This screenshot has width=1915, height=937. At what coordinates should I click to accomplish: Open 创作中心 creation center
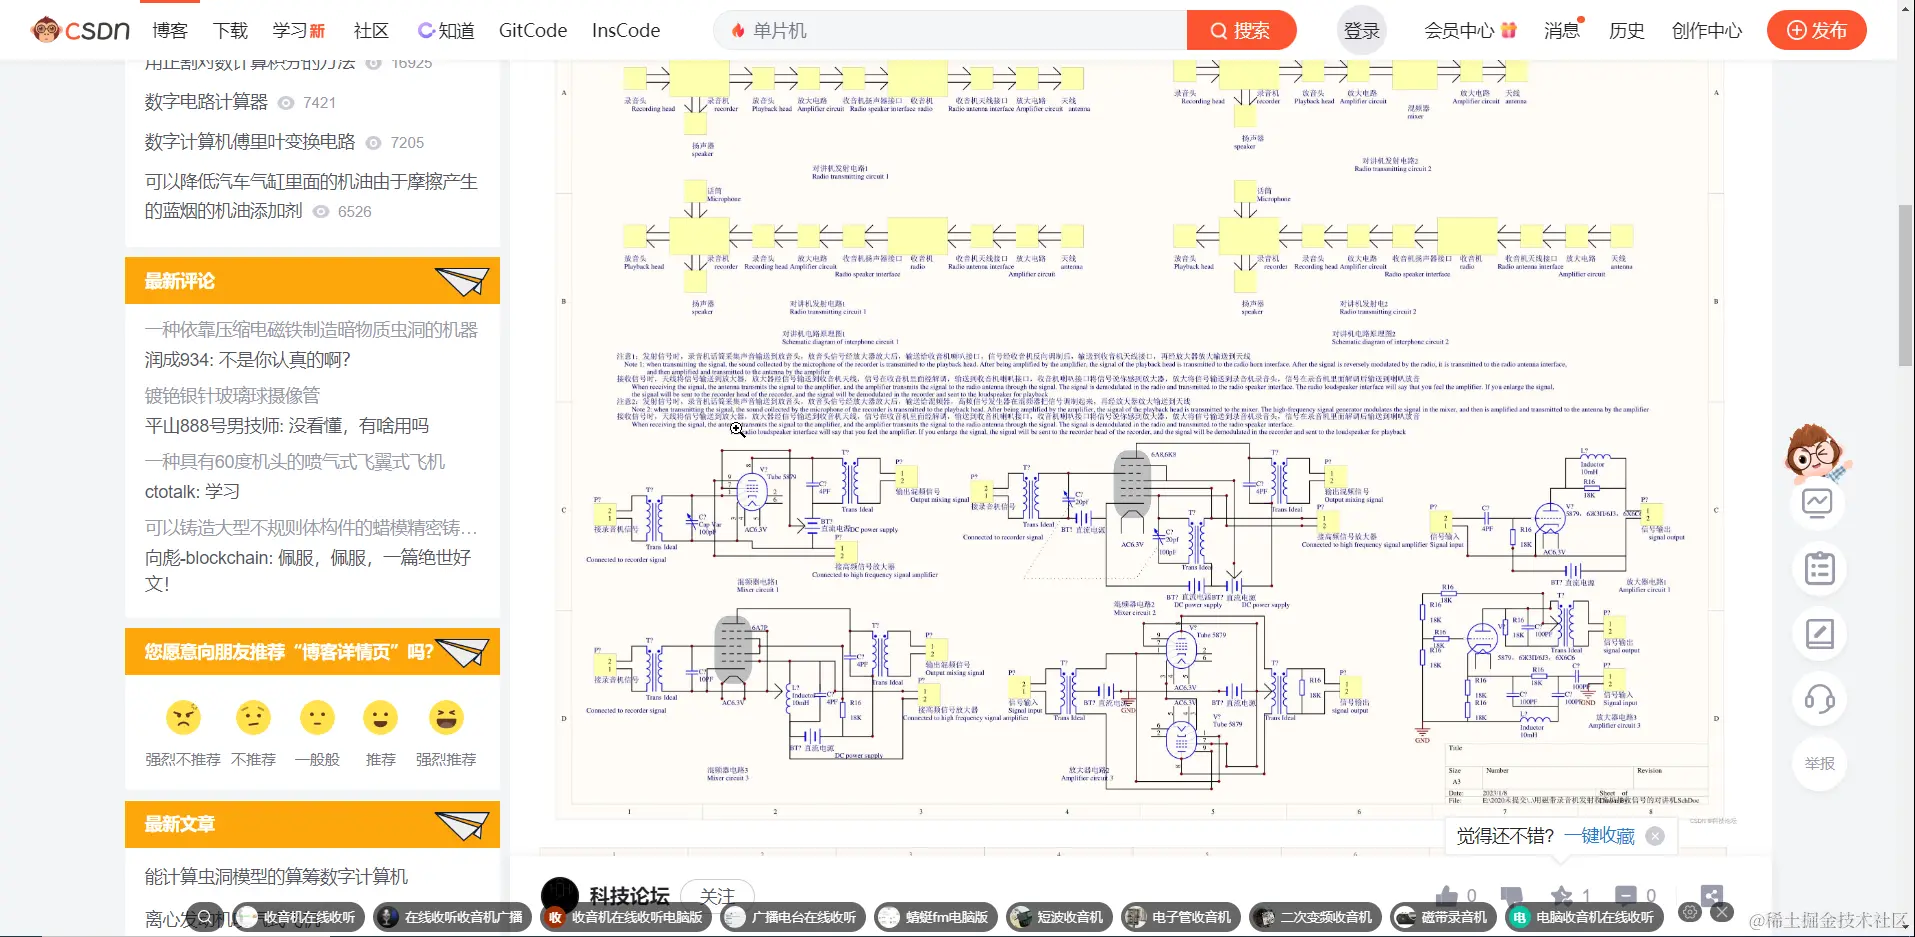coord(1707,30)
